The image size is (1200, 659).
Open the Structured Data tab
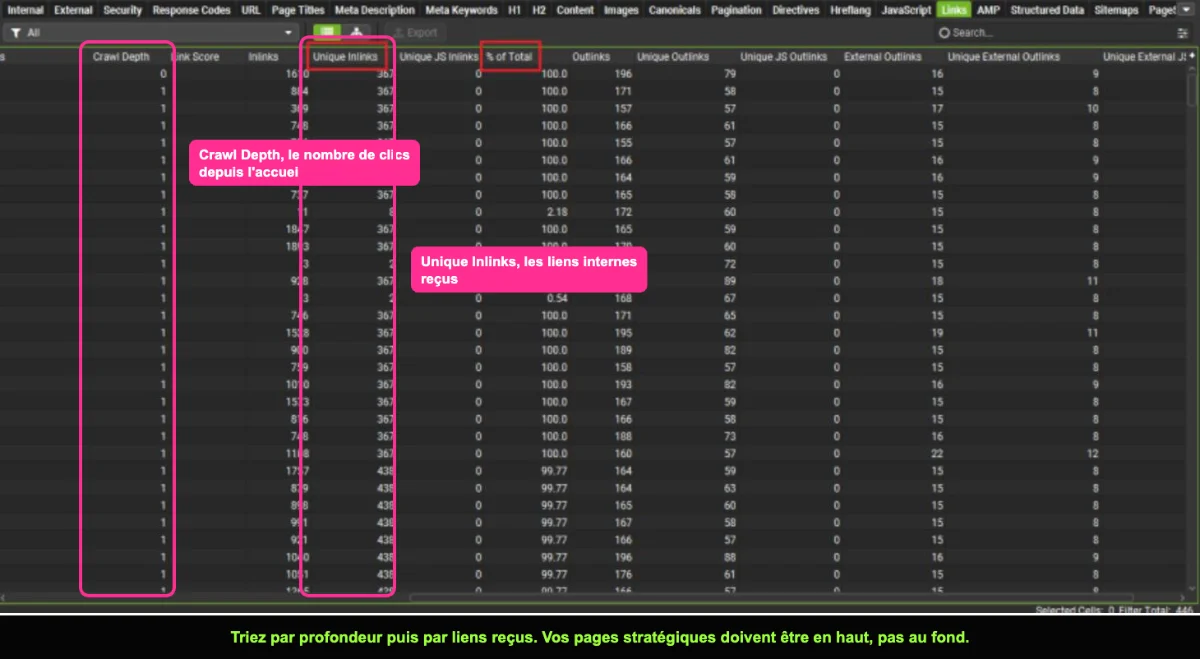tap(1047, 10)
